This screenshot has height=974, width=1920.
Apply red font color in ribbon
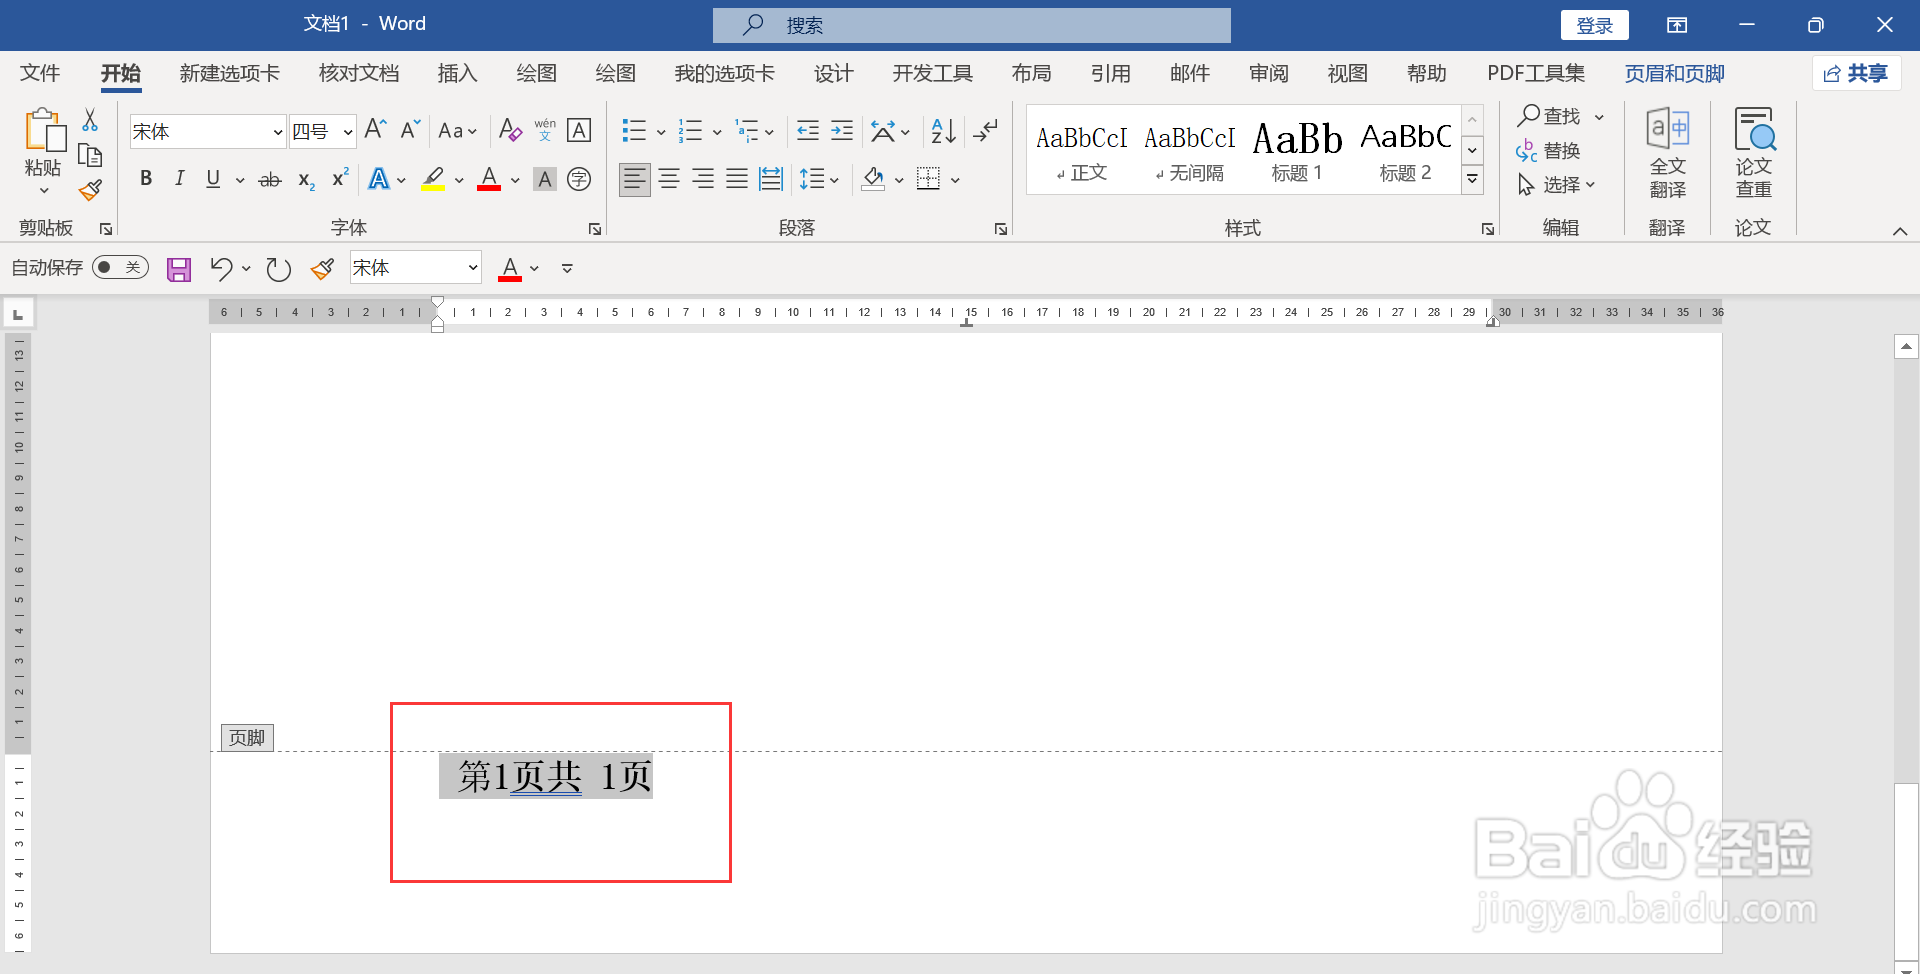(x=489, y=179)
